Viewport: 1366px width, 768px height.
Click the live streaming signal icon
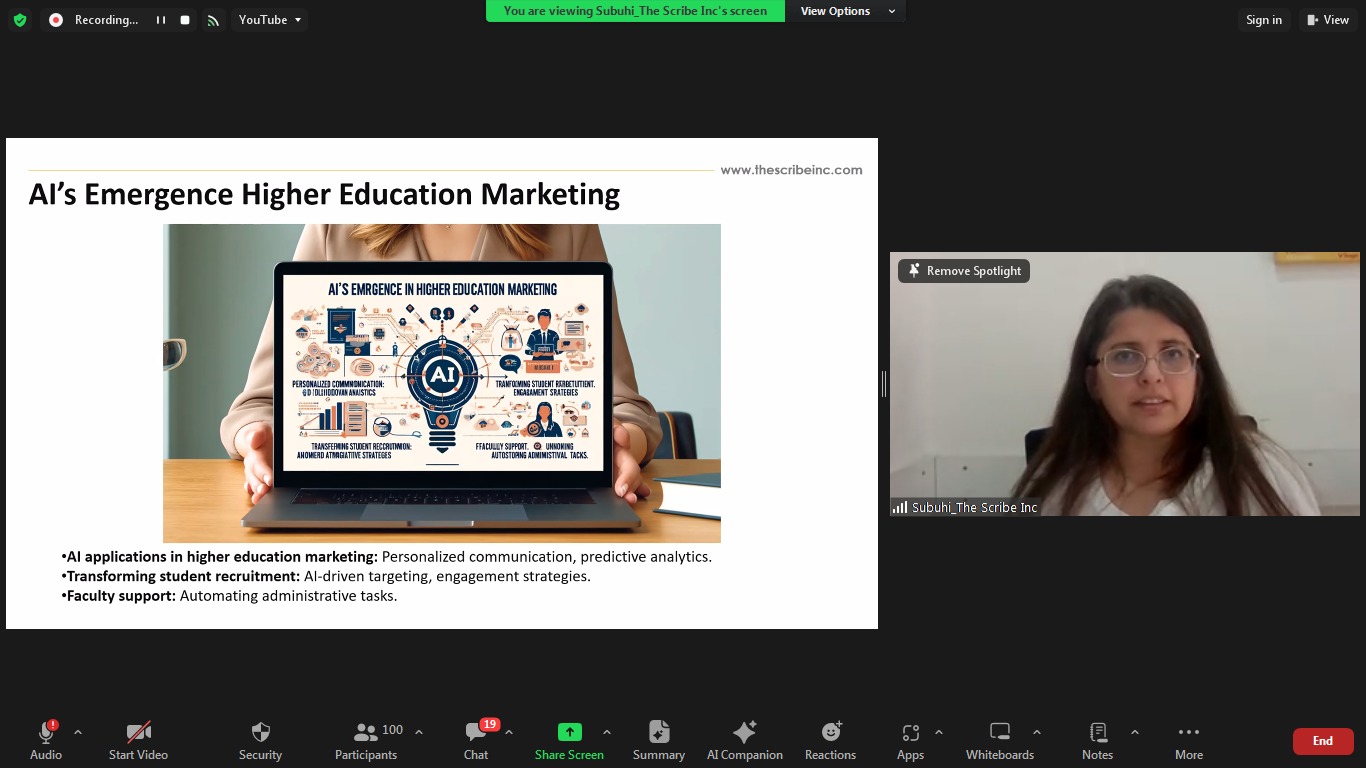tap(213, 20)
